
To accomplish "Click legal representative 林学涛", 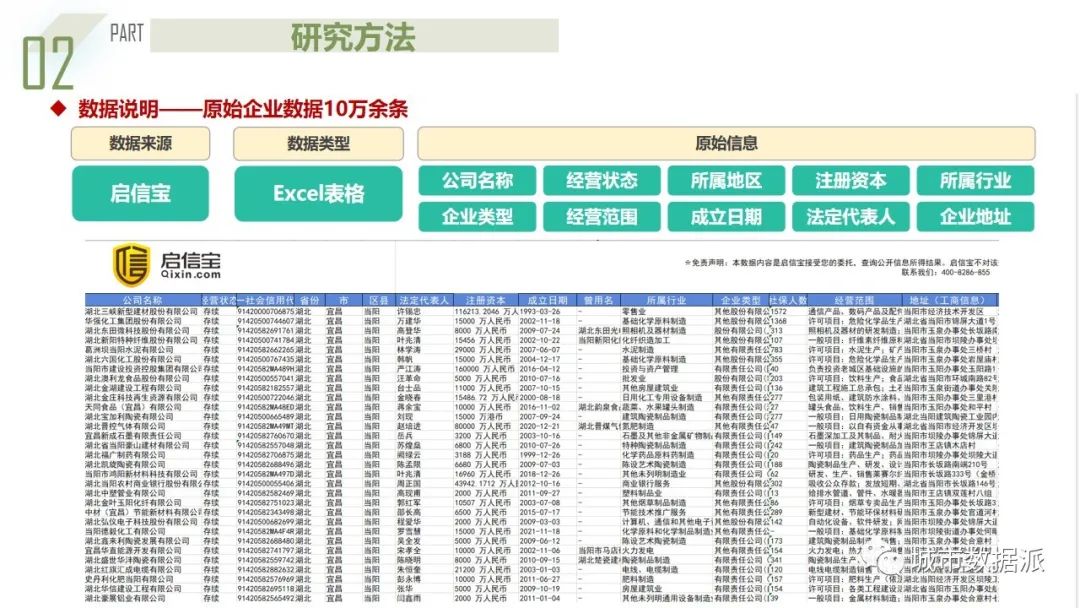I will pyautogui.click(x=409, y=350).
